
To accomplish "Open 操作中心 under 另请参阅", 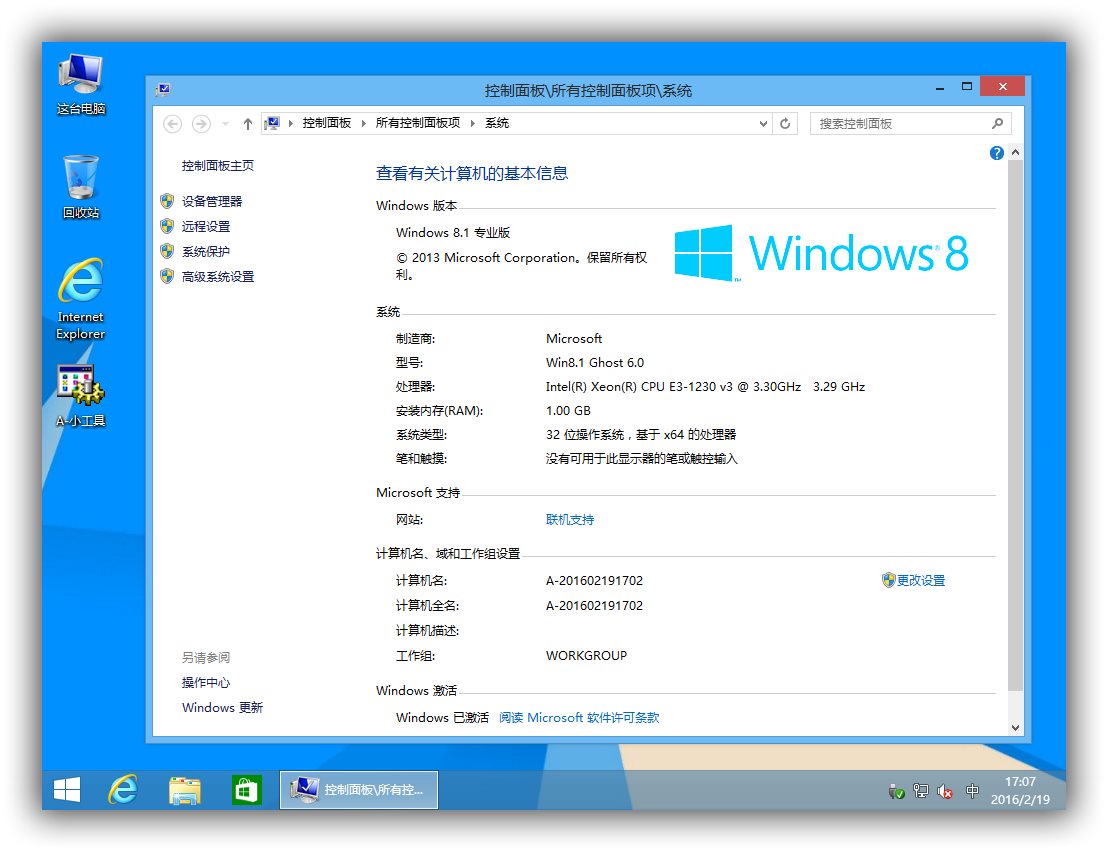I will [x=206, y=682].
